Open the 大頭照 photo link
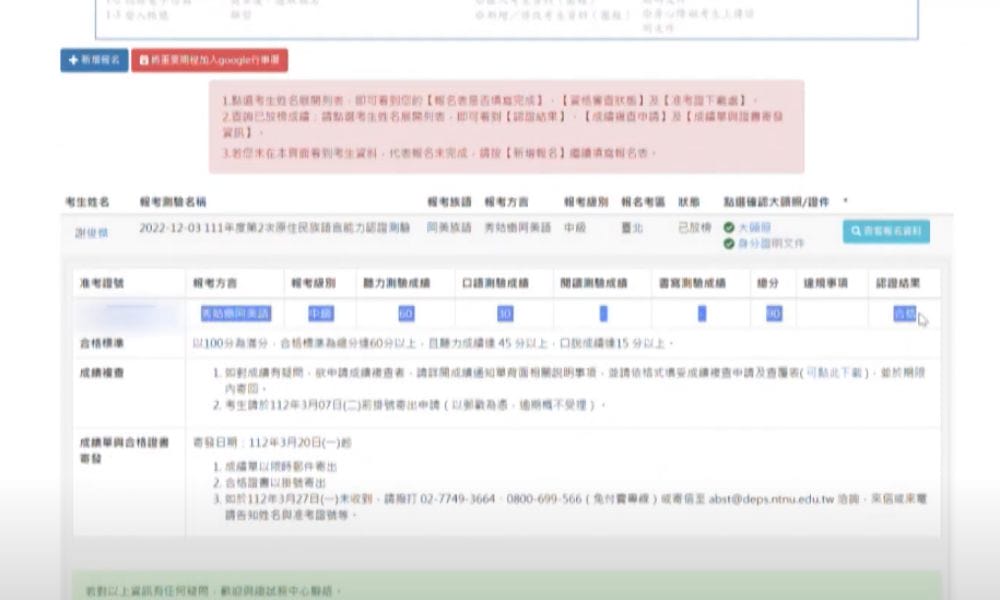The width and height of the screenshot is (1000, 600). click(754, 228)
